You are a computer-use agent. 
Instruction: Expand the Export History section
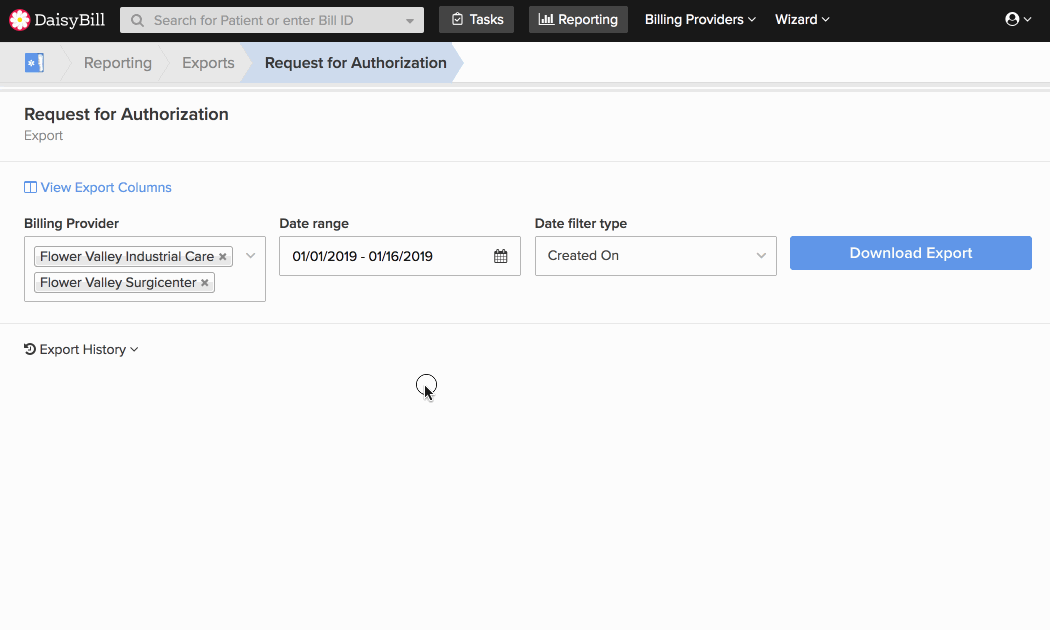coord(81,349)
